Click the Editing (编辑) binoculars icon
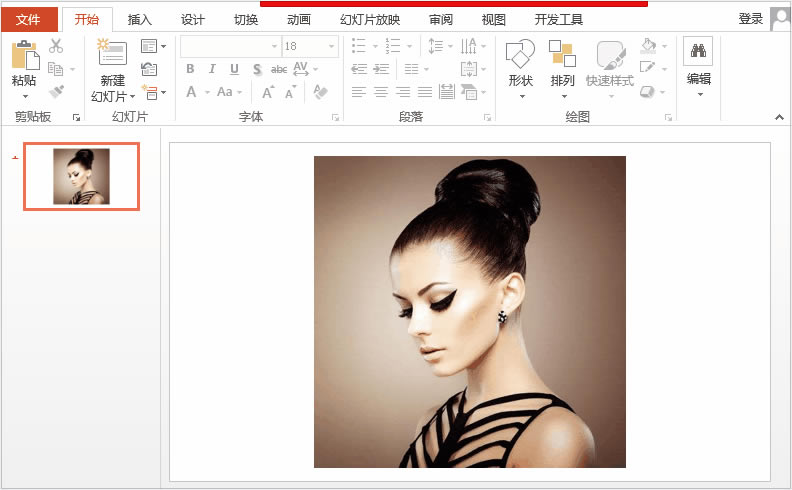Image resolution: width=792 pixels, height=490 pixels. click(x=698, y=52)
